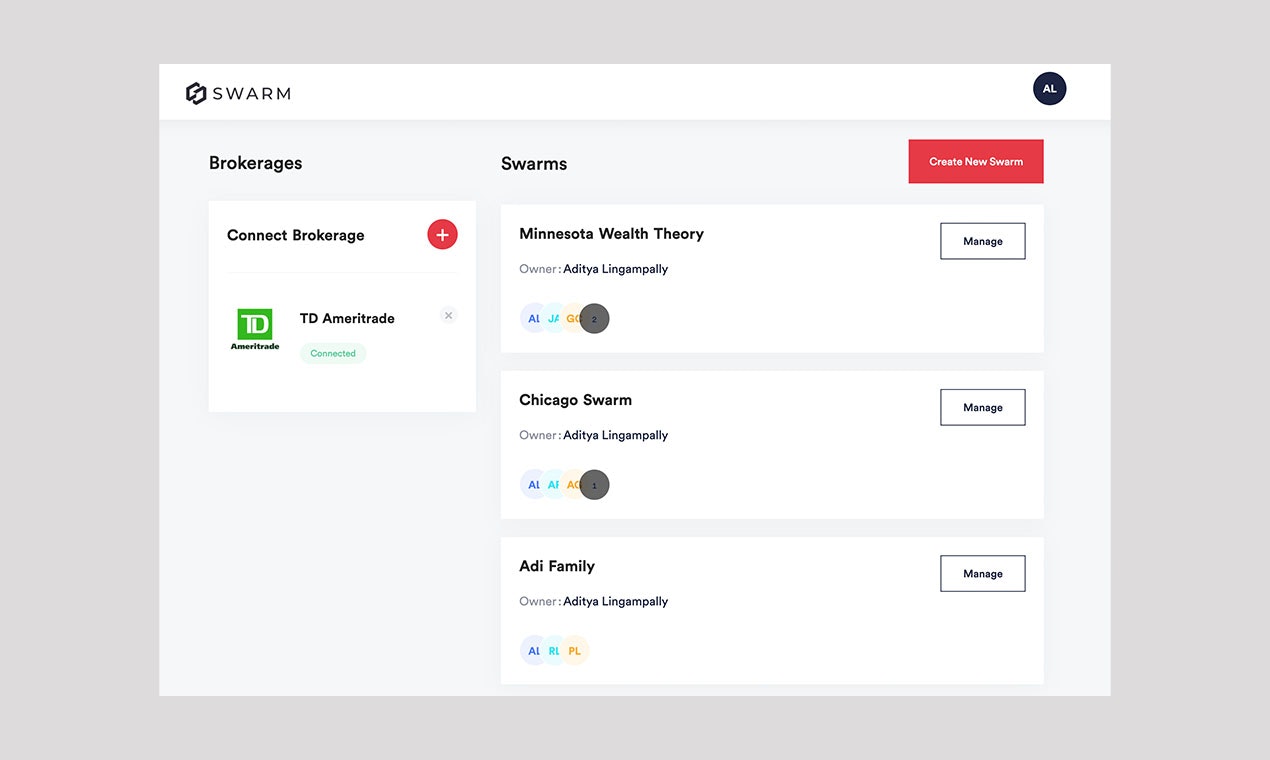This screenshot has width=1270, height=760.
Task: Remove the TD Ameritrade brokerage connection
Action: coord(449,315)
